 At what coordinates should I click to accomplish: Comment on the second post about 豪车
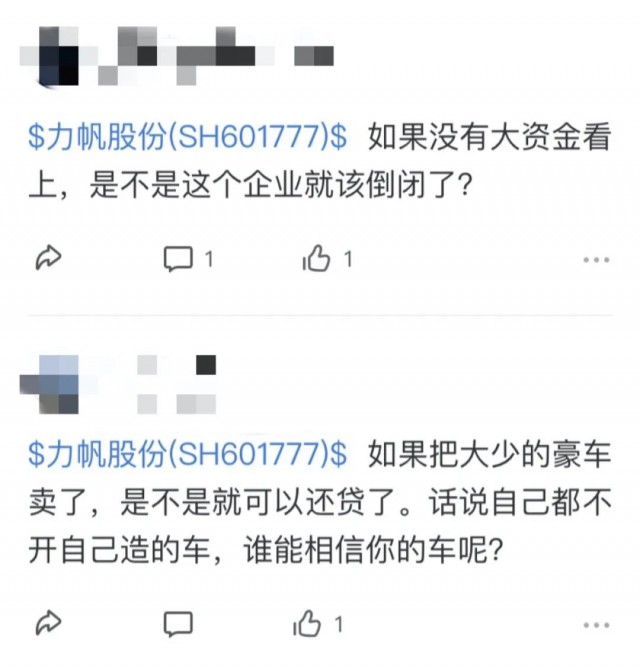coord(178,625)
